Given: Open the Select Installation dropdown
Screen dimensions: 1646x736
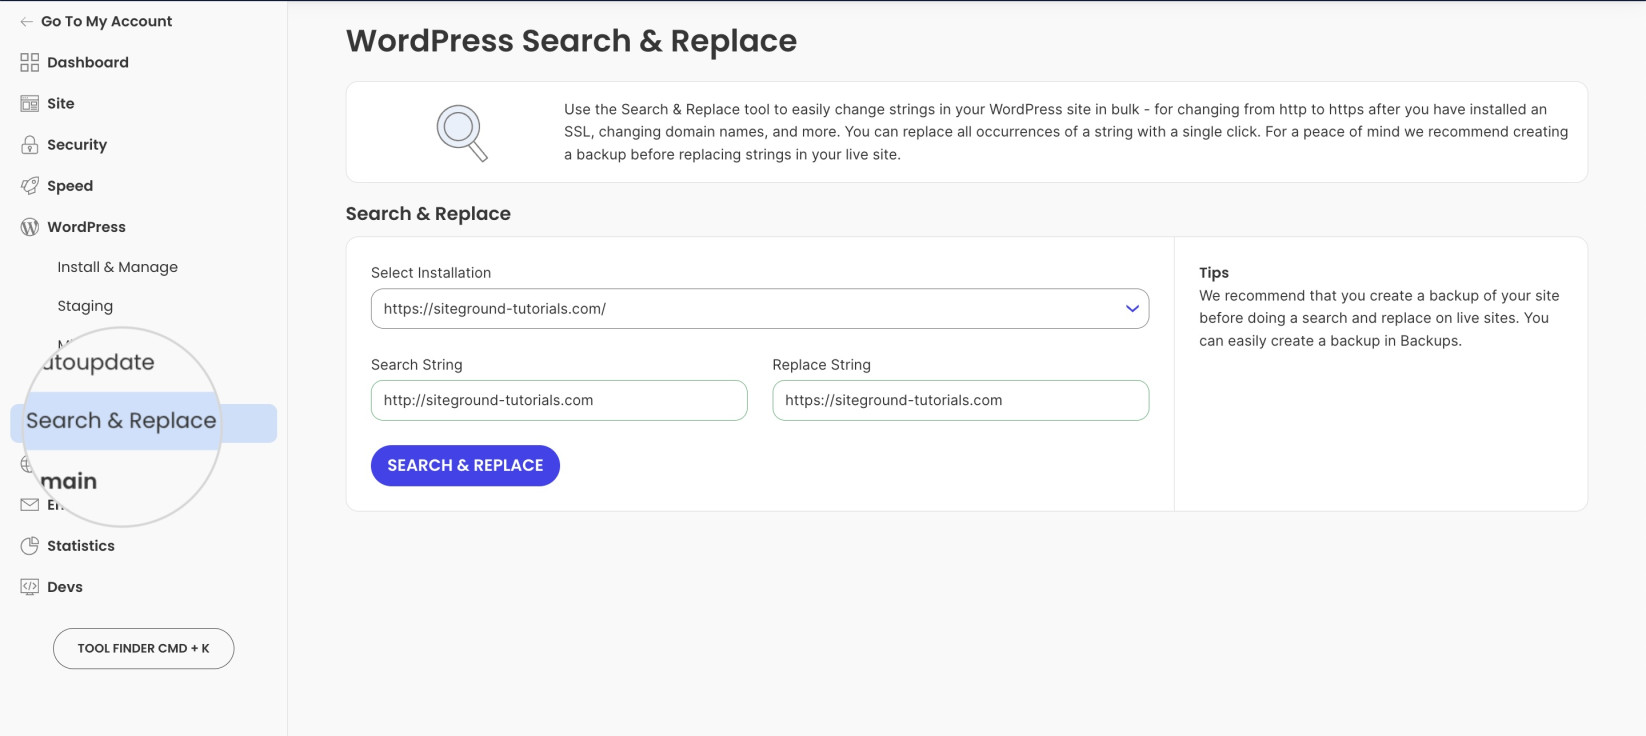Looking at the screenshot, I should tap(759, 309).
